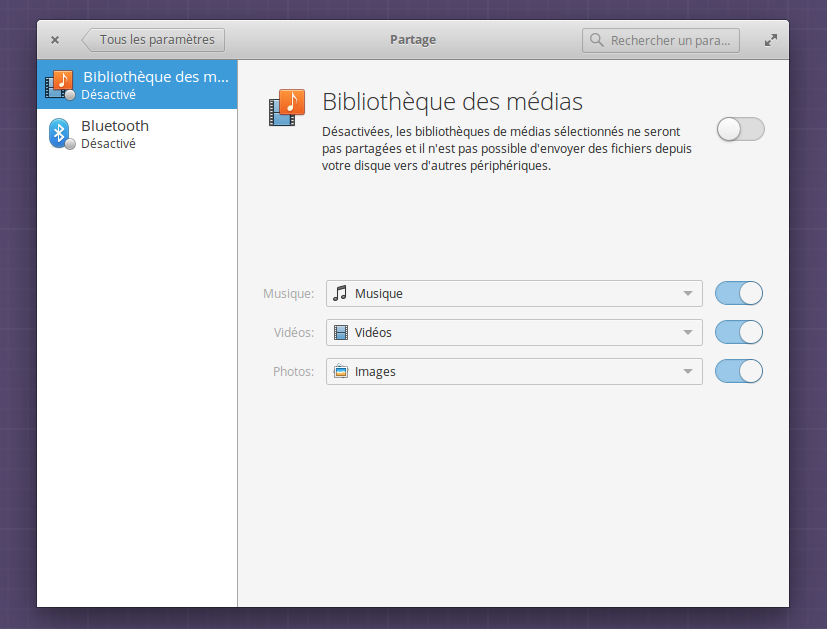Screen dimensions: 827x629
Task: Open the Musique folder dropdown
Action: click(514, 293)
